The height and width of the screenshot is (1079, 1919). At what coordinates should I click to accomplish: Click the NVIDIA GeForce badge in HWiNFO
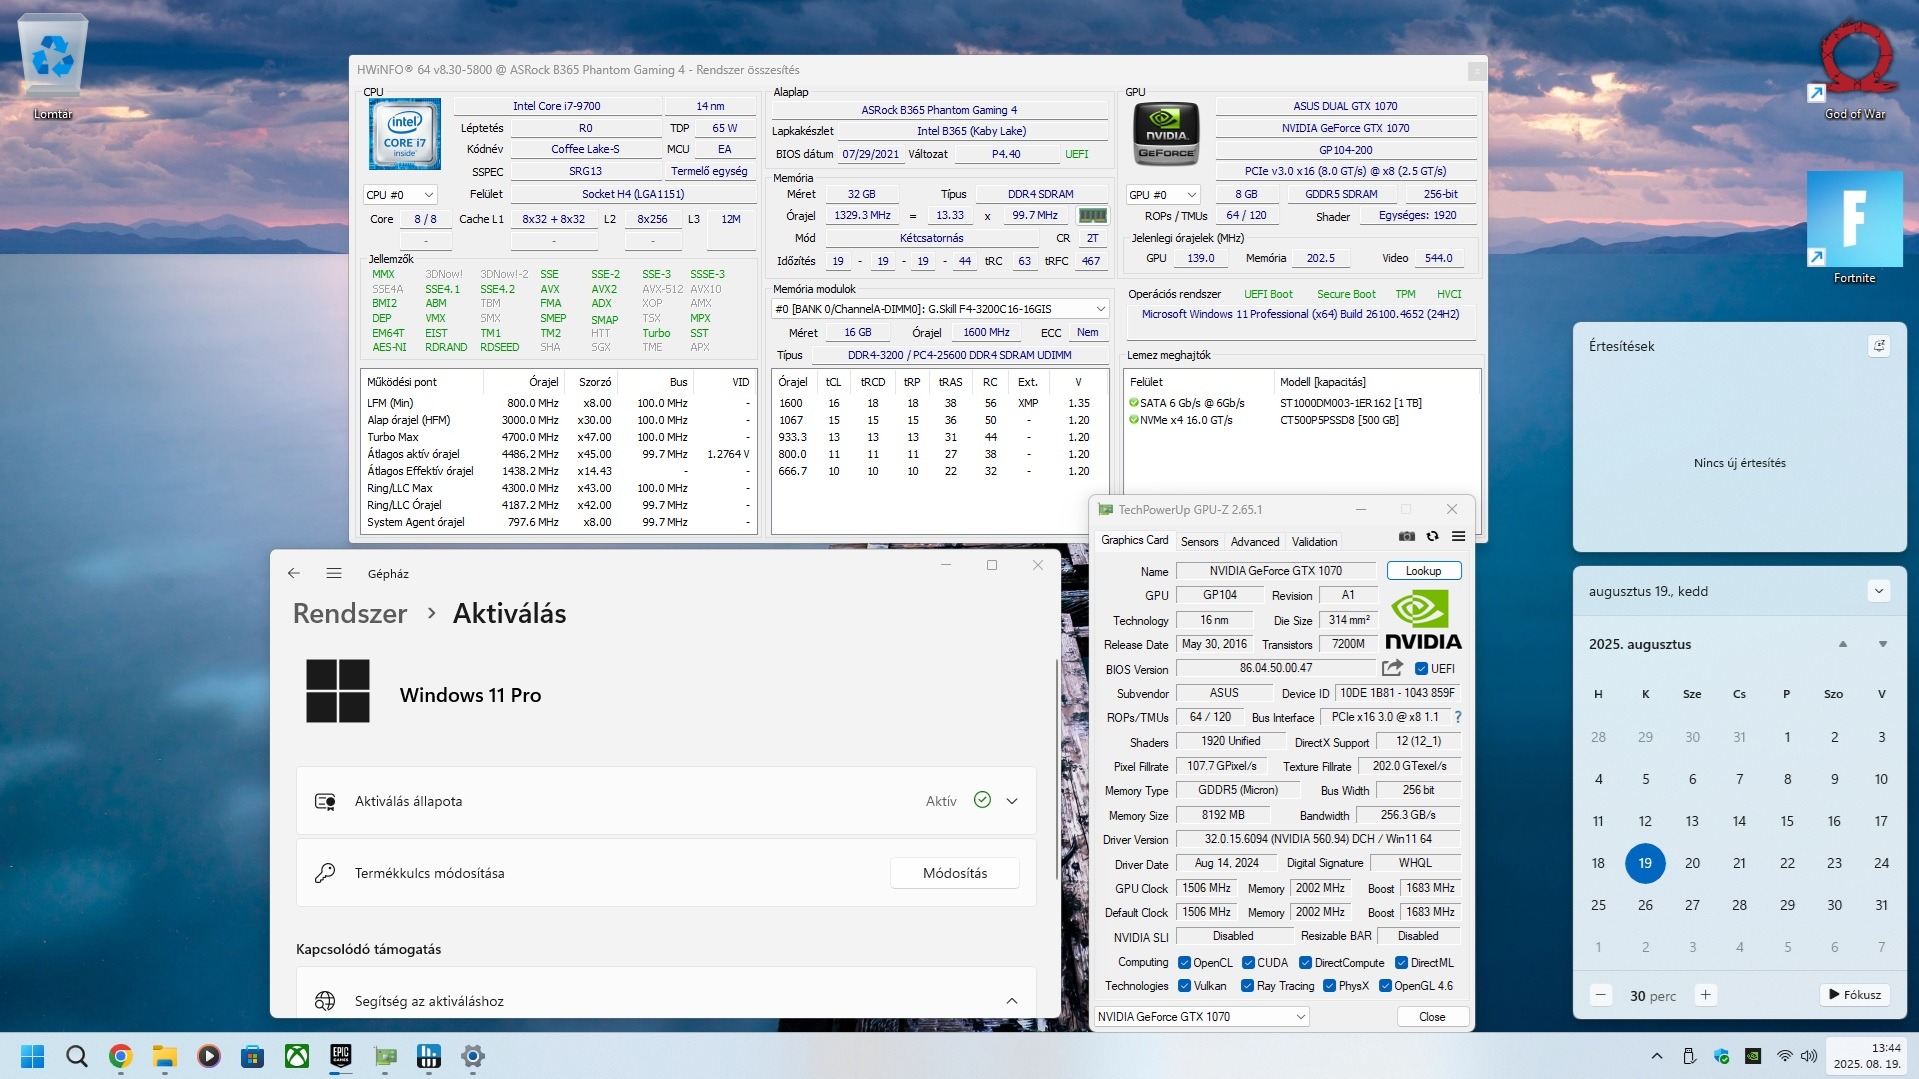point(1165,133)
